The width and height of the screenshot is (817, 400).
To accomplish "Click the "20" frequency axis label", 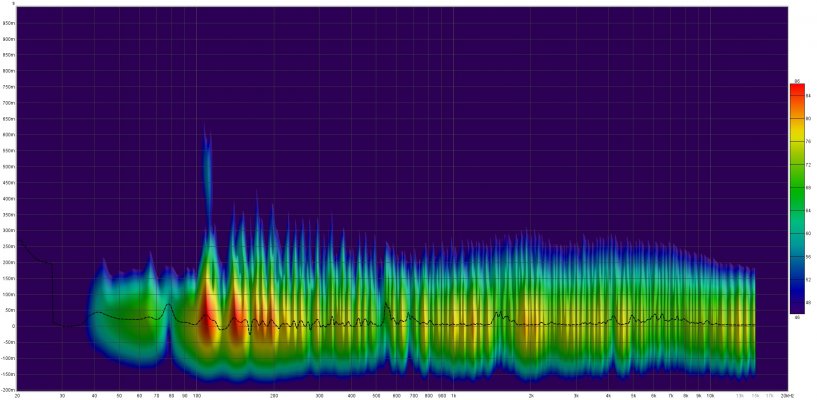I will (x=17, y=396).
